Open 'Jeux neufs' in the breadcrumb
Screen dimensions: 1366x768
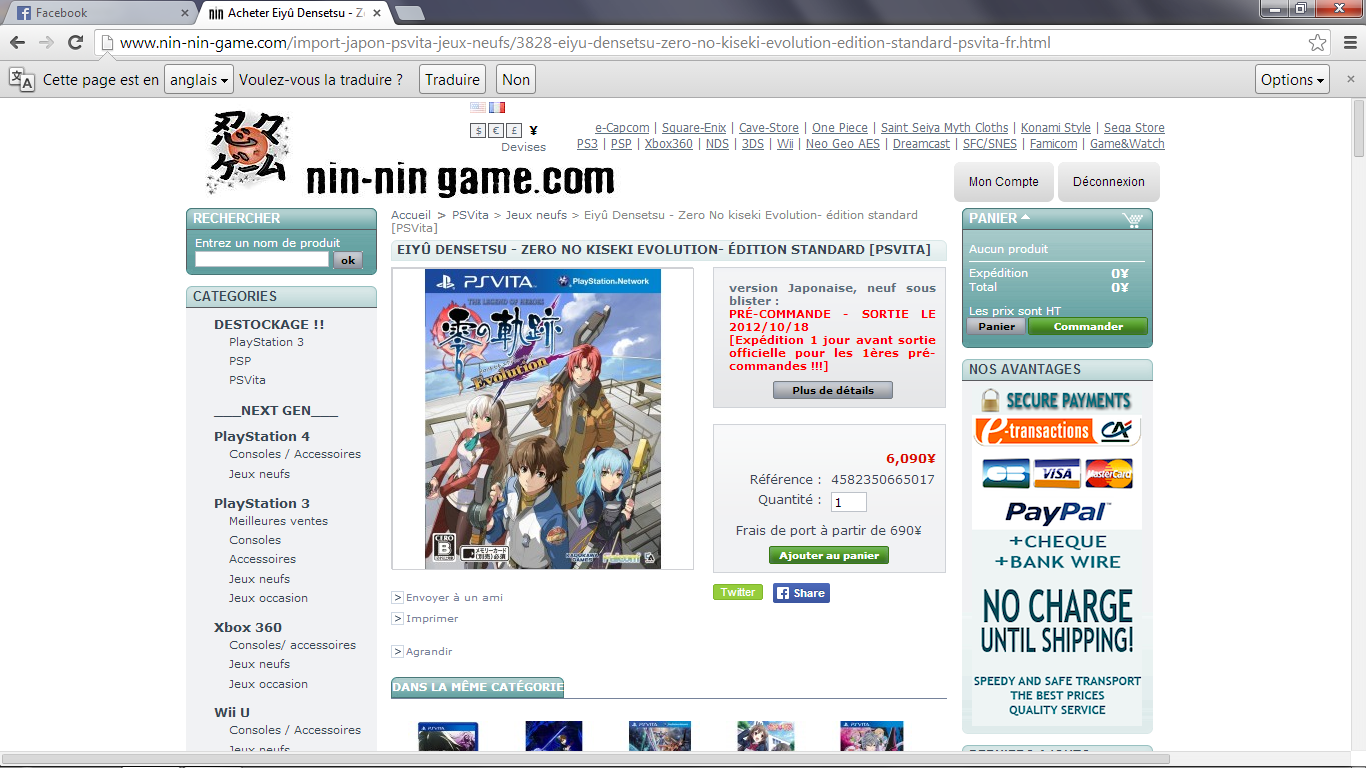536,215
